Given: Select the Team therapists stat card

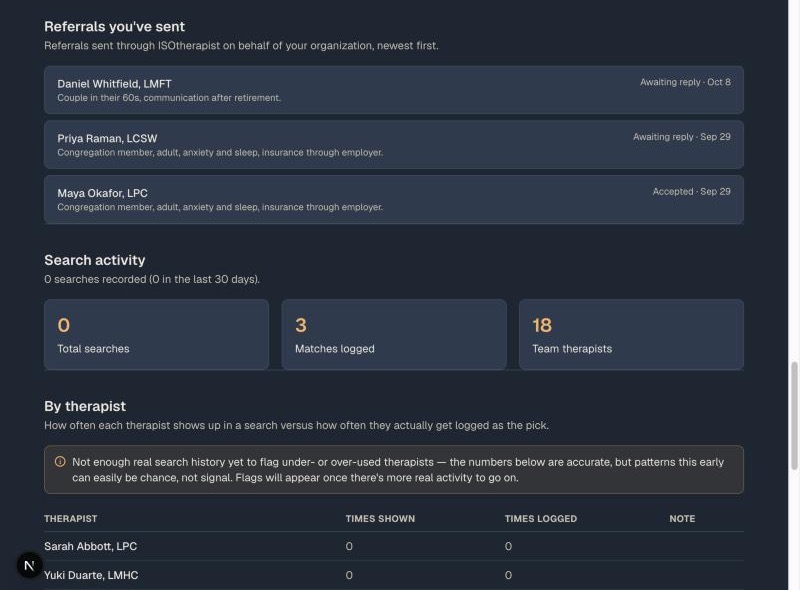Looking at the screenshot, I should tap(631, 334).
